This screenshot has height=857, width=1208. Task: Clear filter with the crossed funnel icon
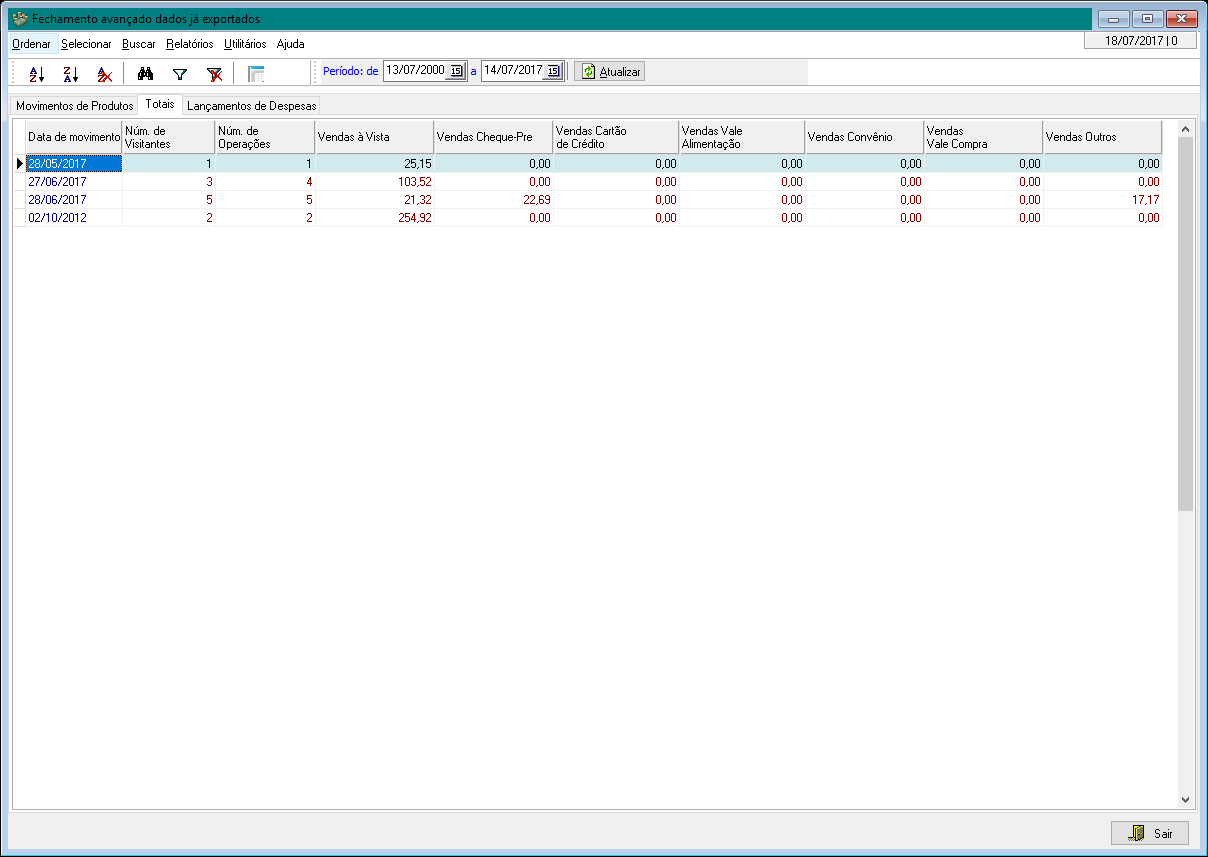214,73
